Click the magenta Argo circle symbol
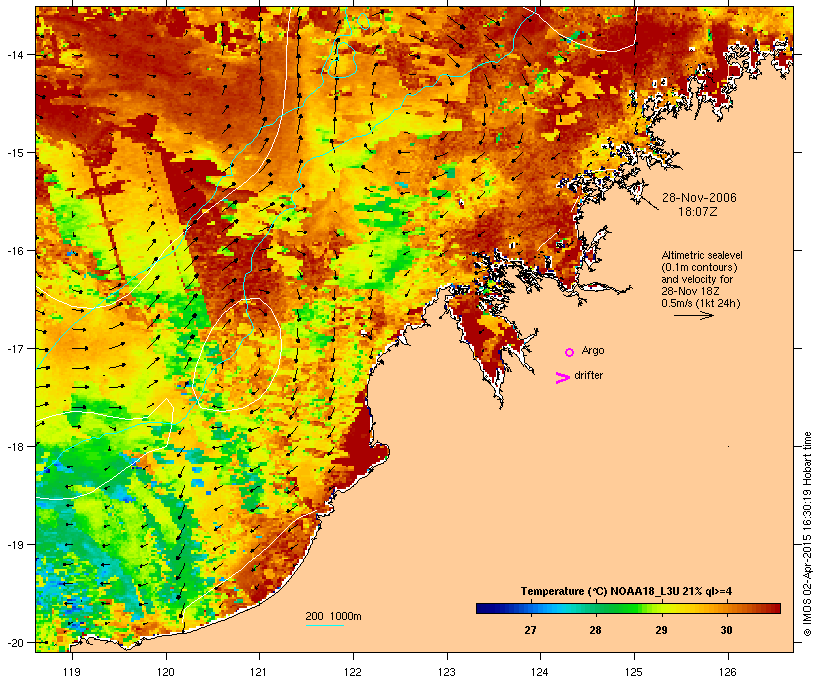This screenshot has width=820, height=680. [x=570, y=353]
